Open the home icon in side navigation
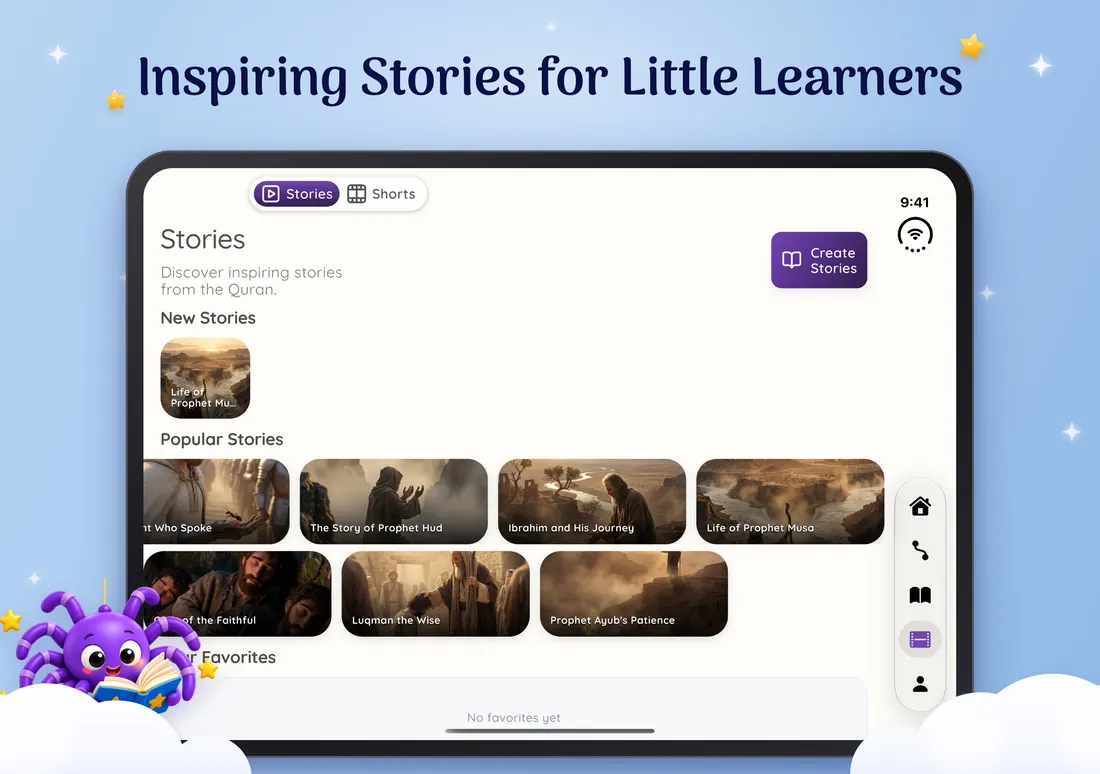 click(x=920, y=506)
